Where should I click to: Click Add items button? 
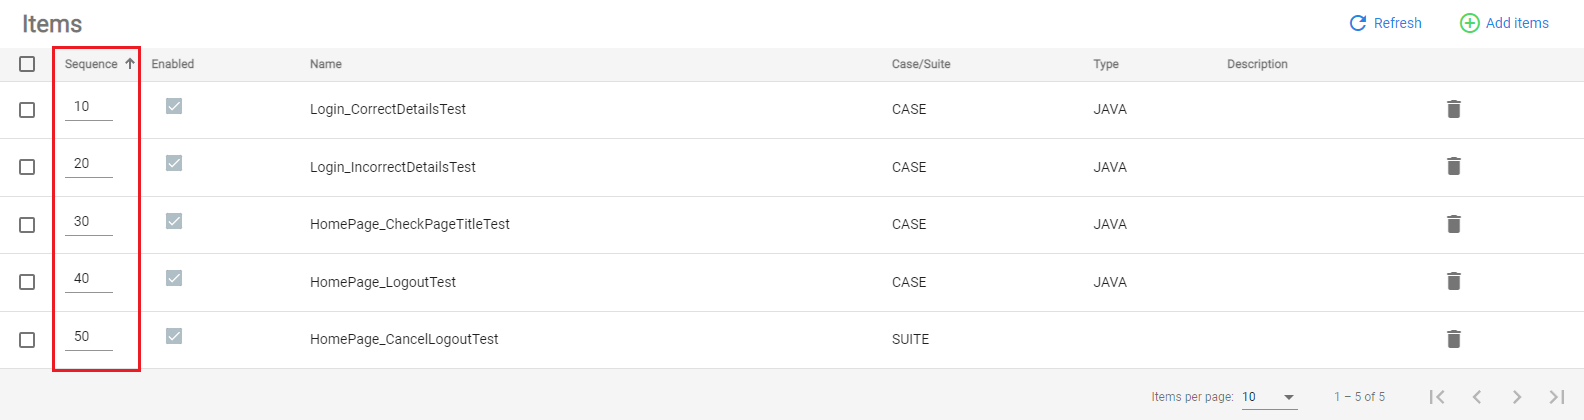pos(1504,23)
